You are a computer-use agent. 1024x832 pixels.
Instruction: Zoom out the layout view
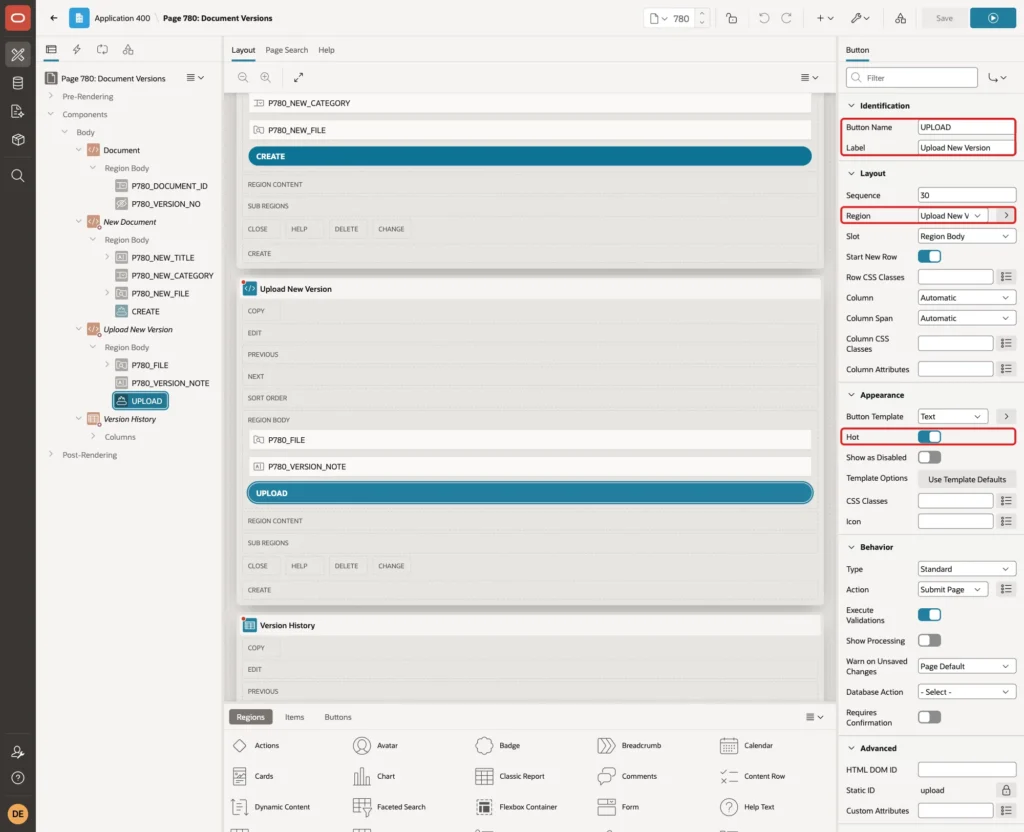tap(243, 77)
